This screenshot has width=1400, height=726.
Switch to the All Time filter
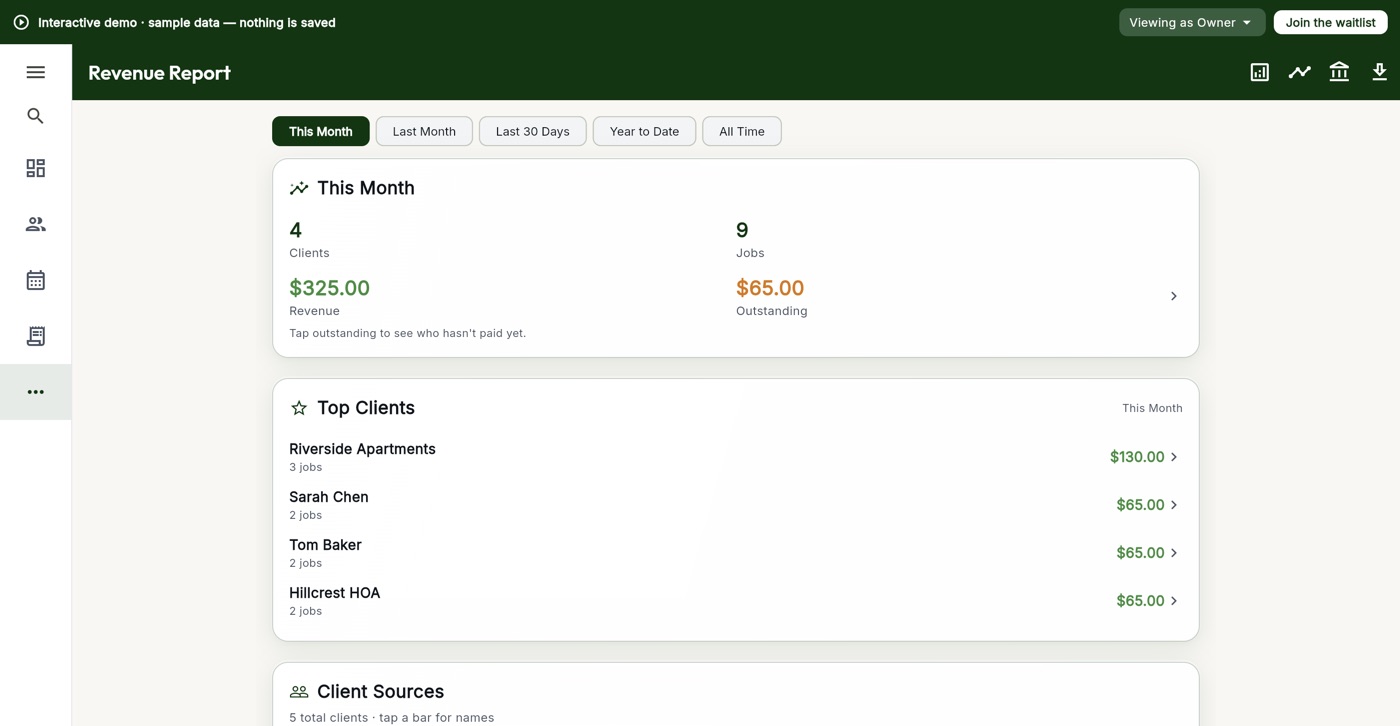[x=742, y=131]
